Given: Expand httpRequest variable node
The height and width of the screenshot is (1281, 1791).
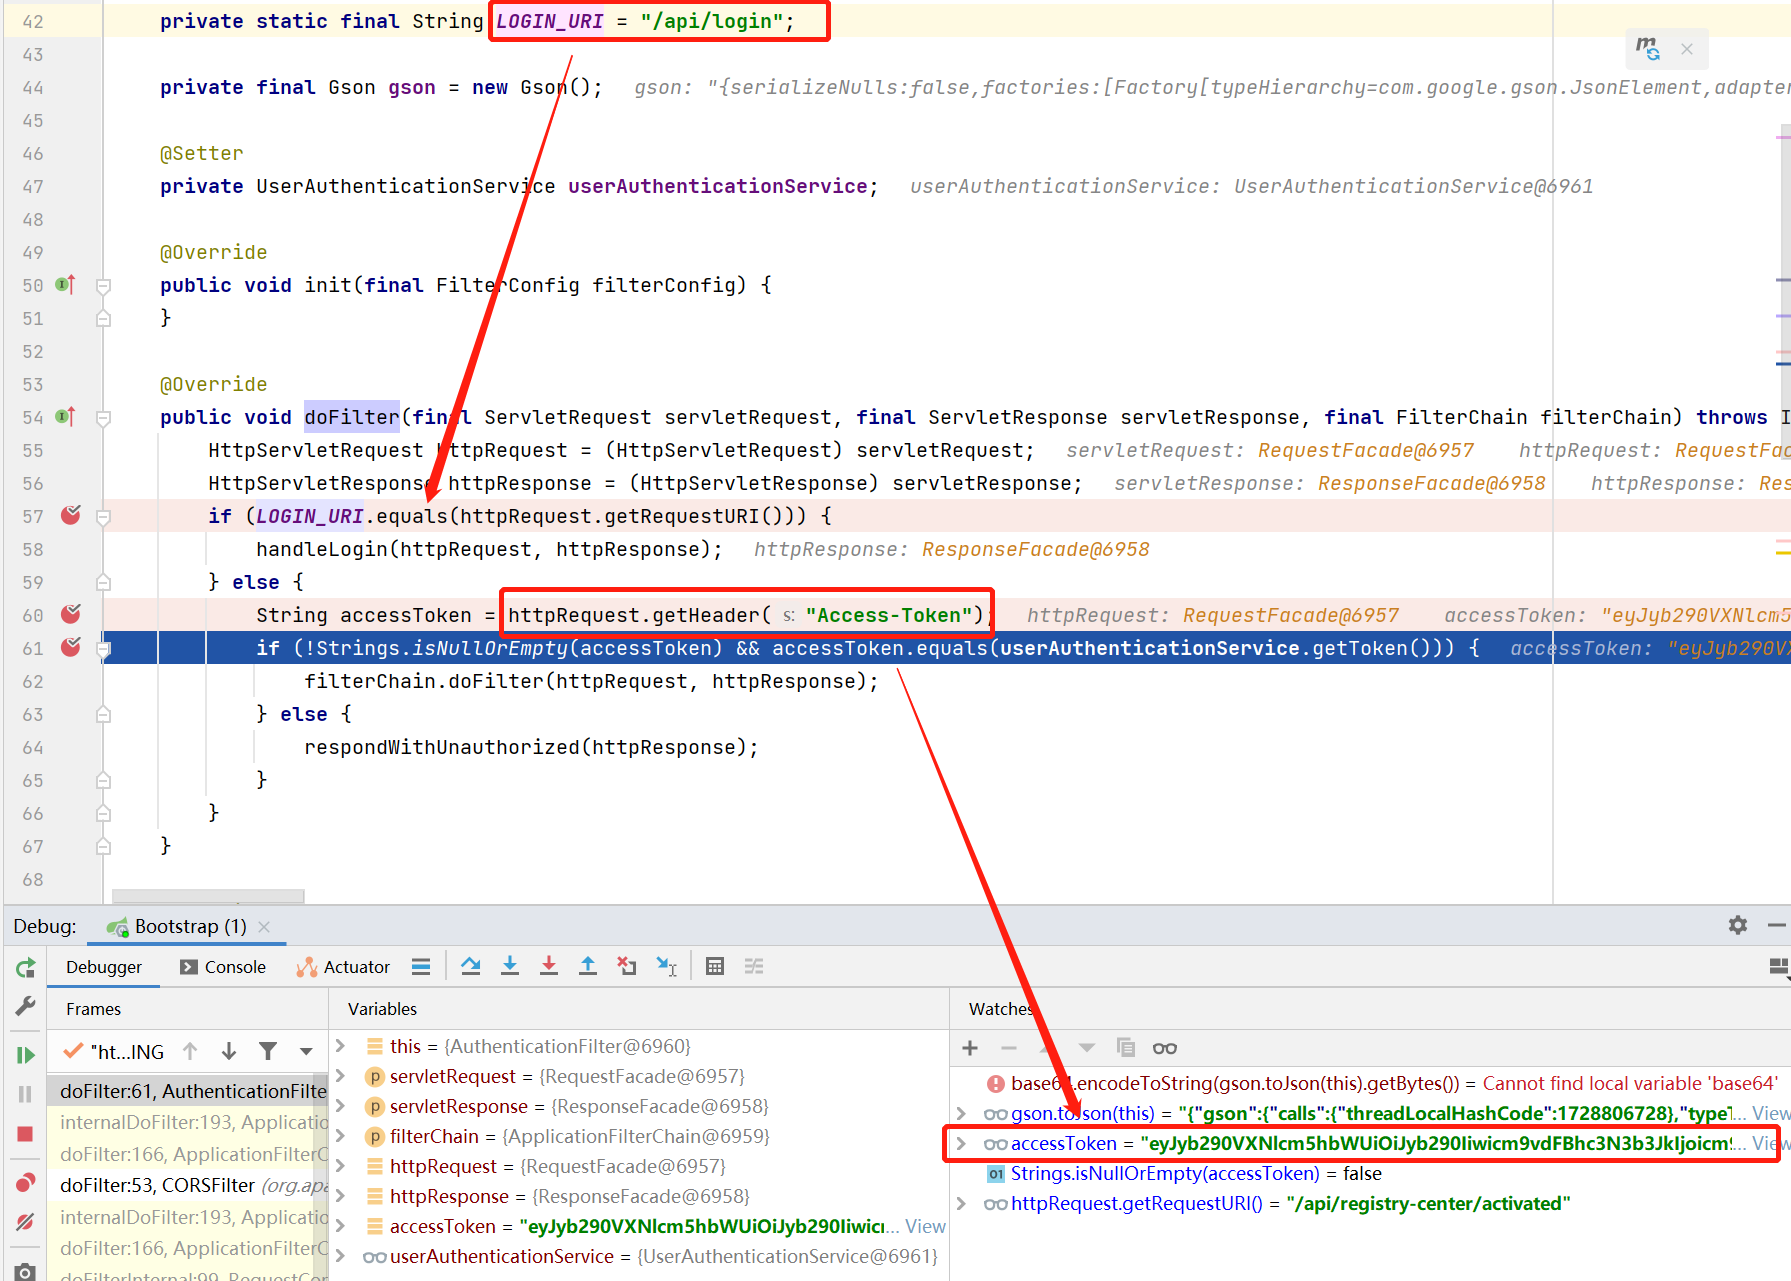Looking at the screenshot, I should pos(340,1166).
